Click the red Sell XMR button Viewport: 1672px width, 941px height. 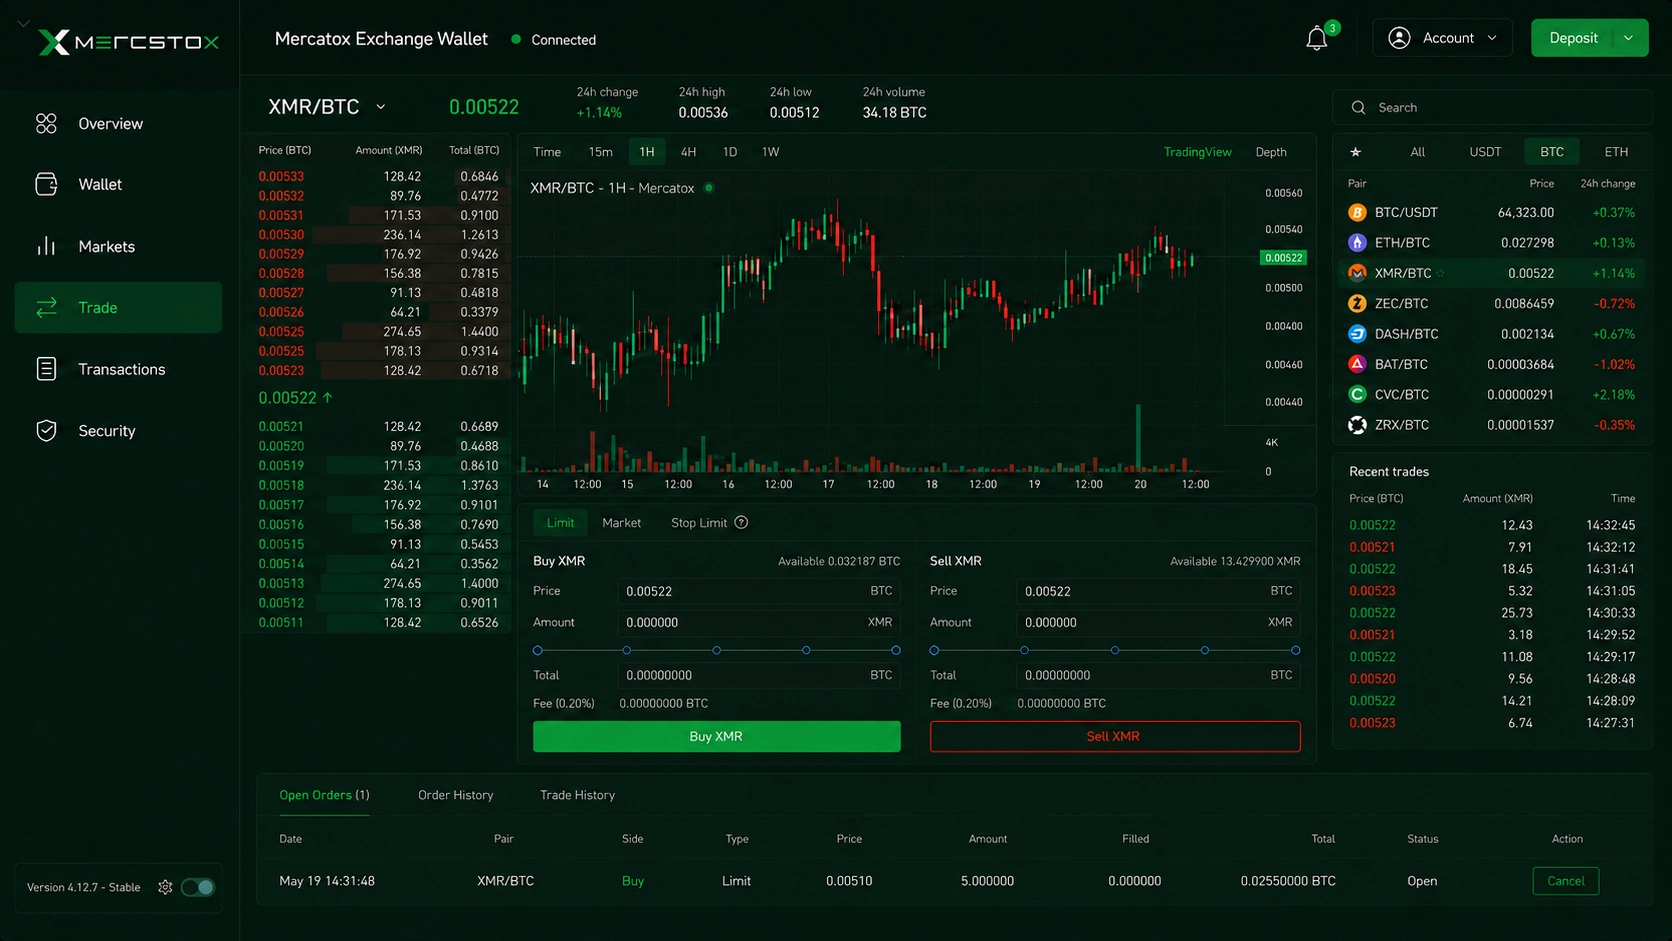tap(1115, 736)
